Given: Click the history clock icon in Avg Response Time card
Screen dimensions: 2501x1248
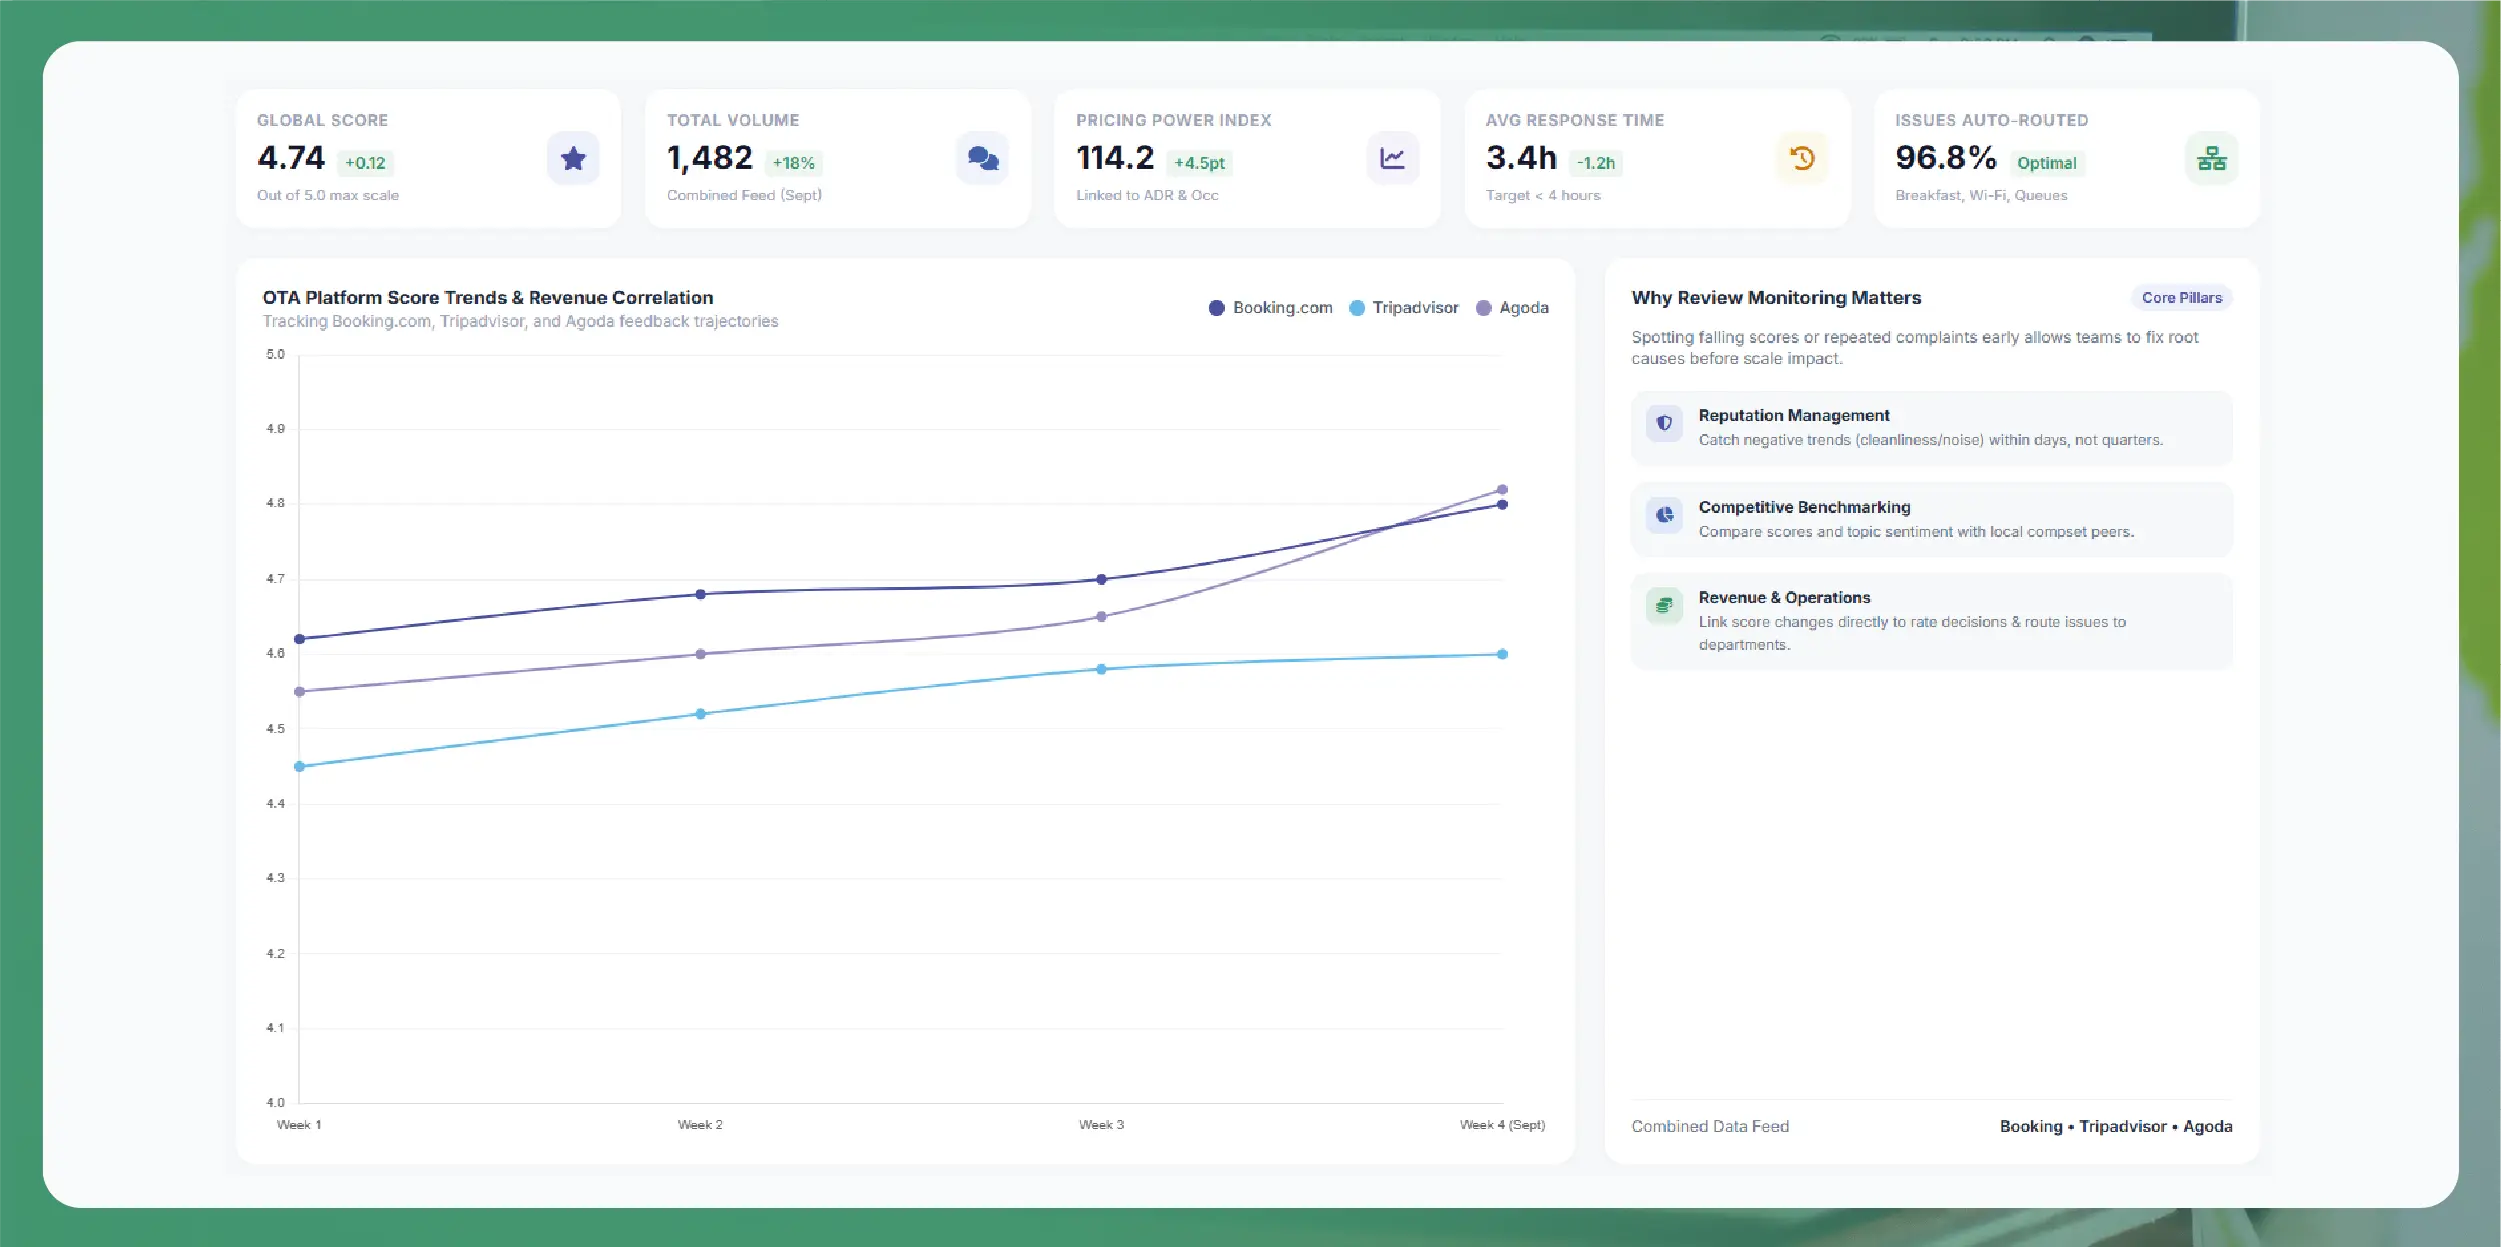Looking at the screenshot, I should click(x=1802, y=158).
